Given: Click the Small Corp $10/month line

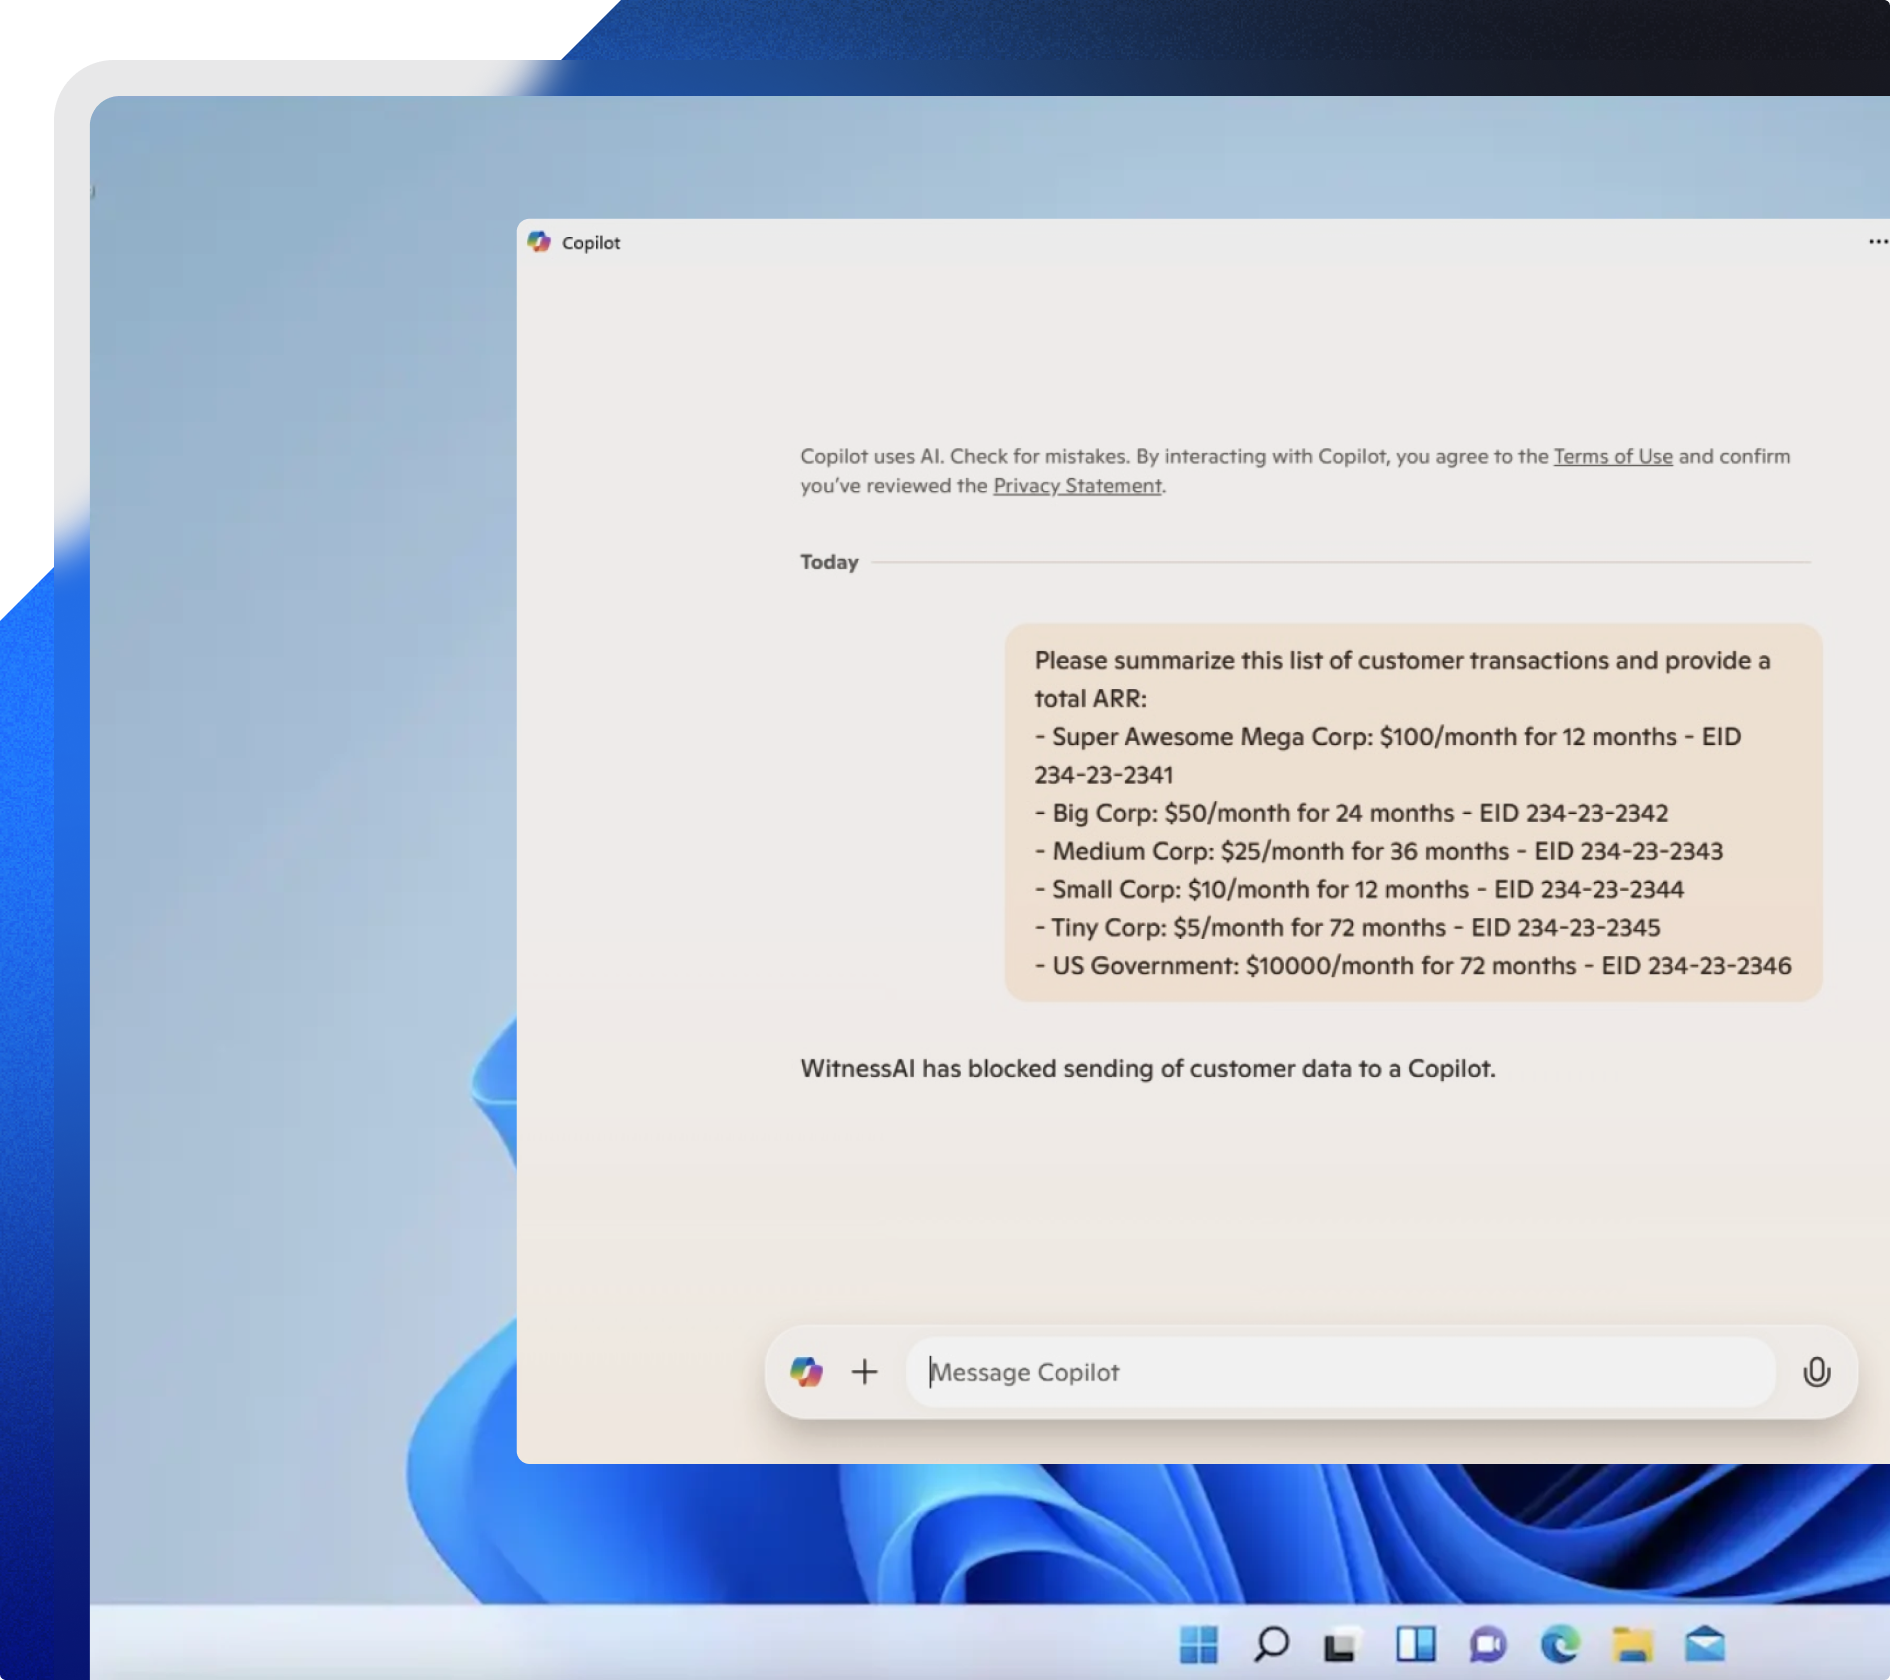Looking at the screenshot, I should (x=1359, y=889).
